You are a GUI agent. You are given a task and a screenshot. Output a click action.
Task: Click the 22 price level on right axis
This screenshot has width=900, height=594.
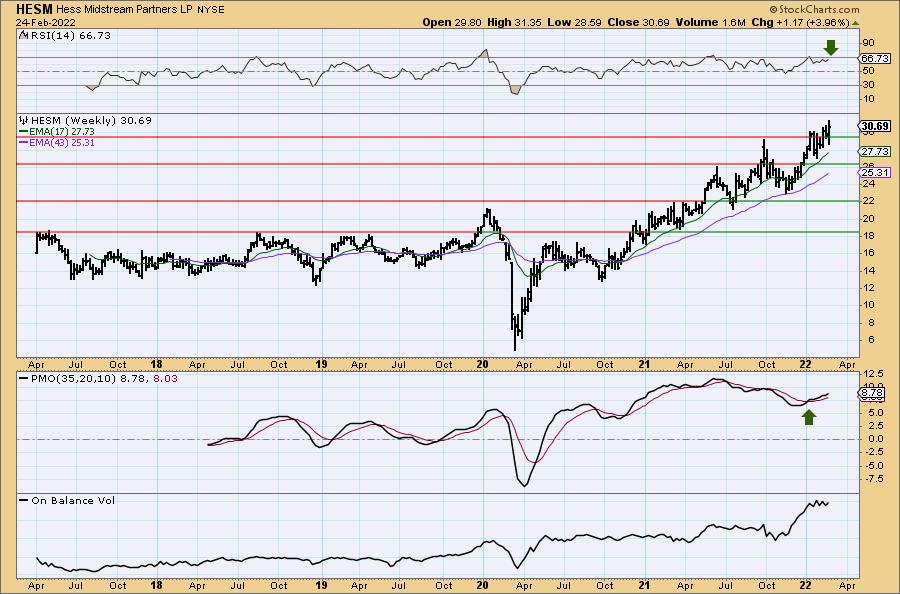[x=868, y=201]
